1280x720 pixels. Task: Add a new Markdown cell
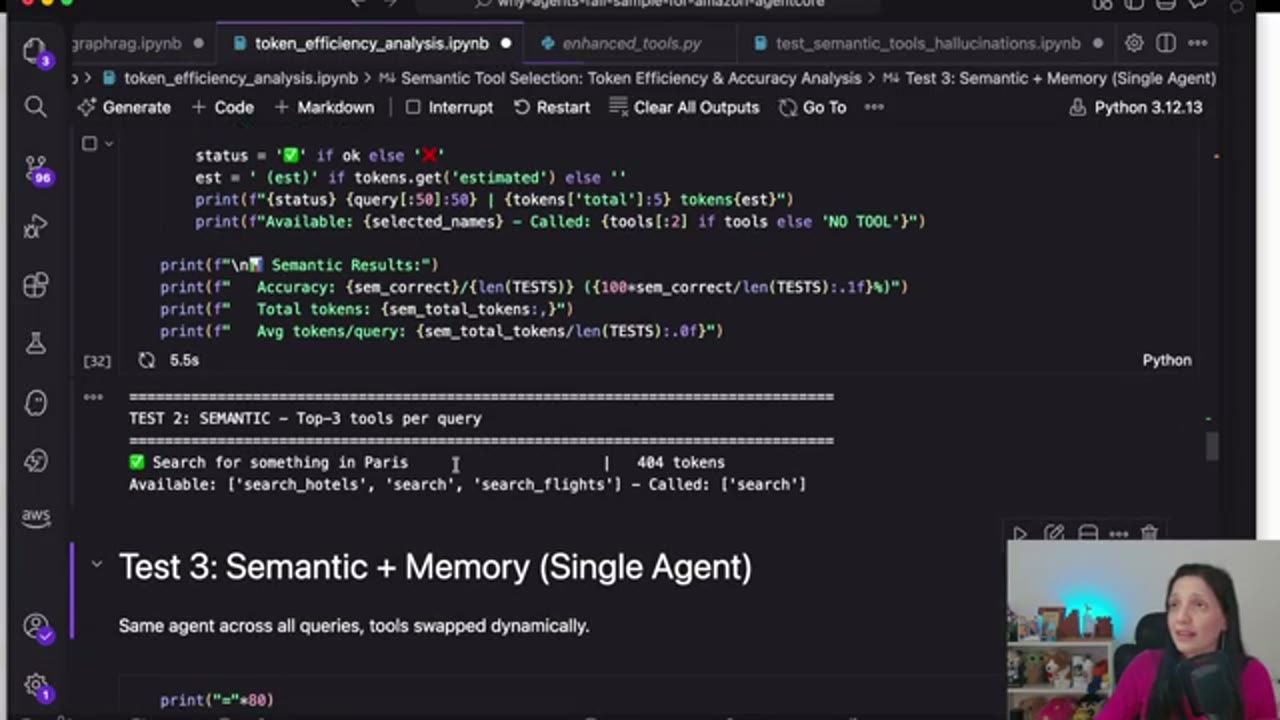tap(324, 107)
